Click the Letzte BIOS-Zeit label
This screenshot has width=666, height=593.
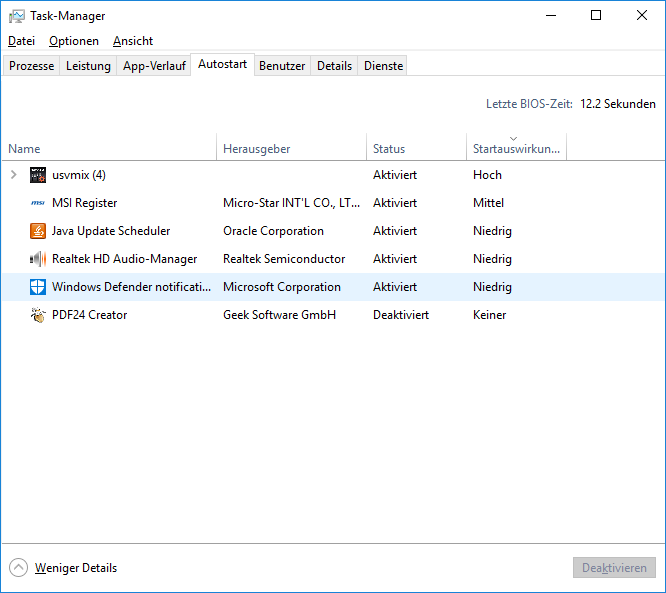pos(529,104)
